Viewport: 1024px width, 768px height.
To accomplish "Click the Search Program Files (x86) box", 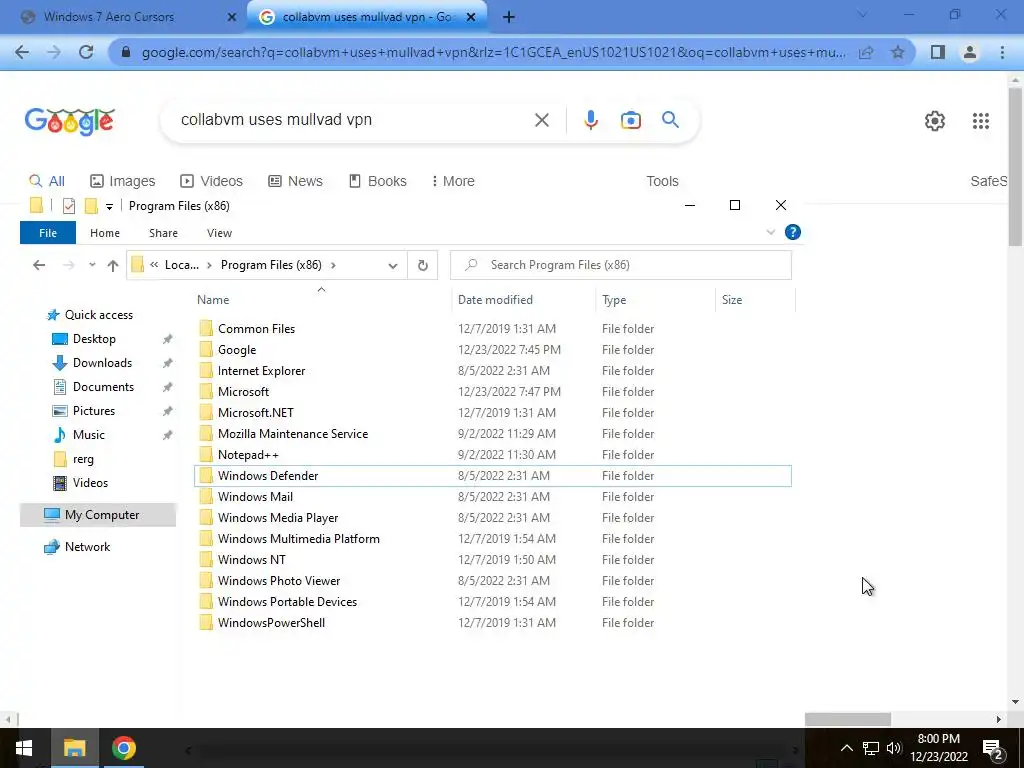I will point(620,265).
